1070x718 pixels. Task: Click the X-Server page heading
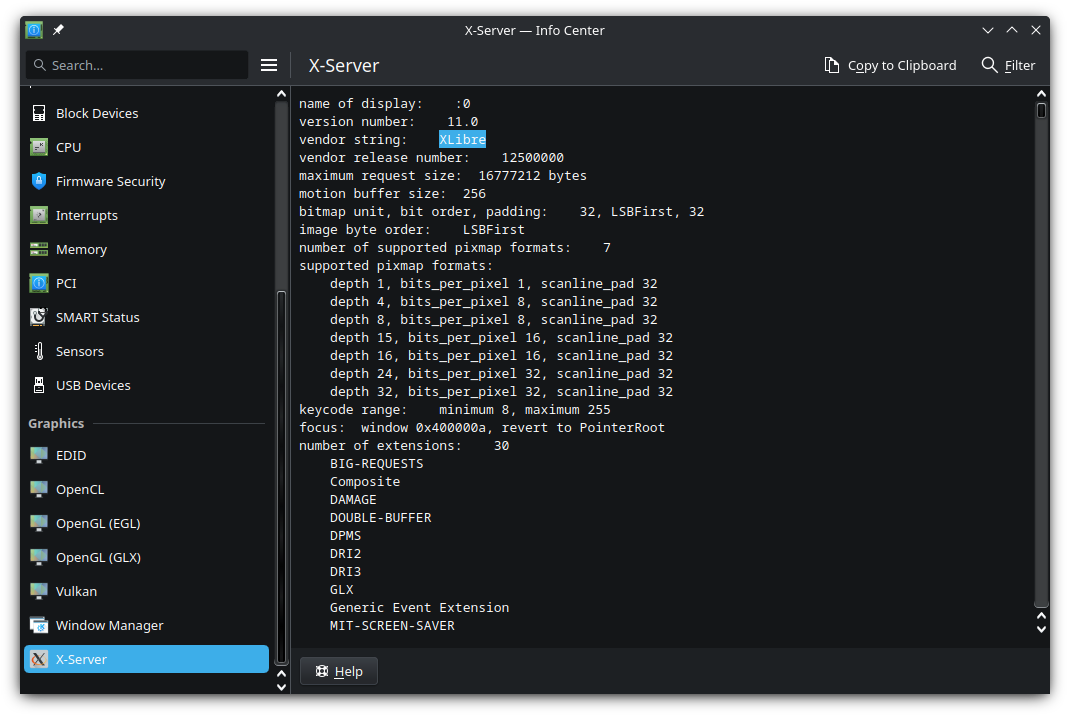[x=344, y=66]
